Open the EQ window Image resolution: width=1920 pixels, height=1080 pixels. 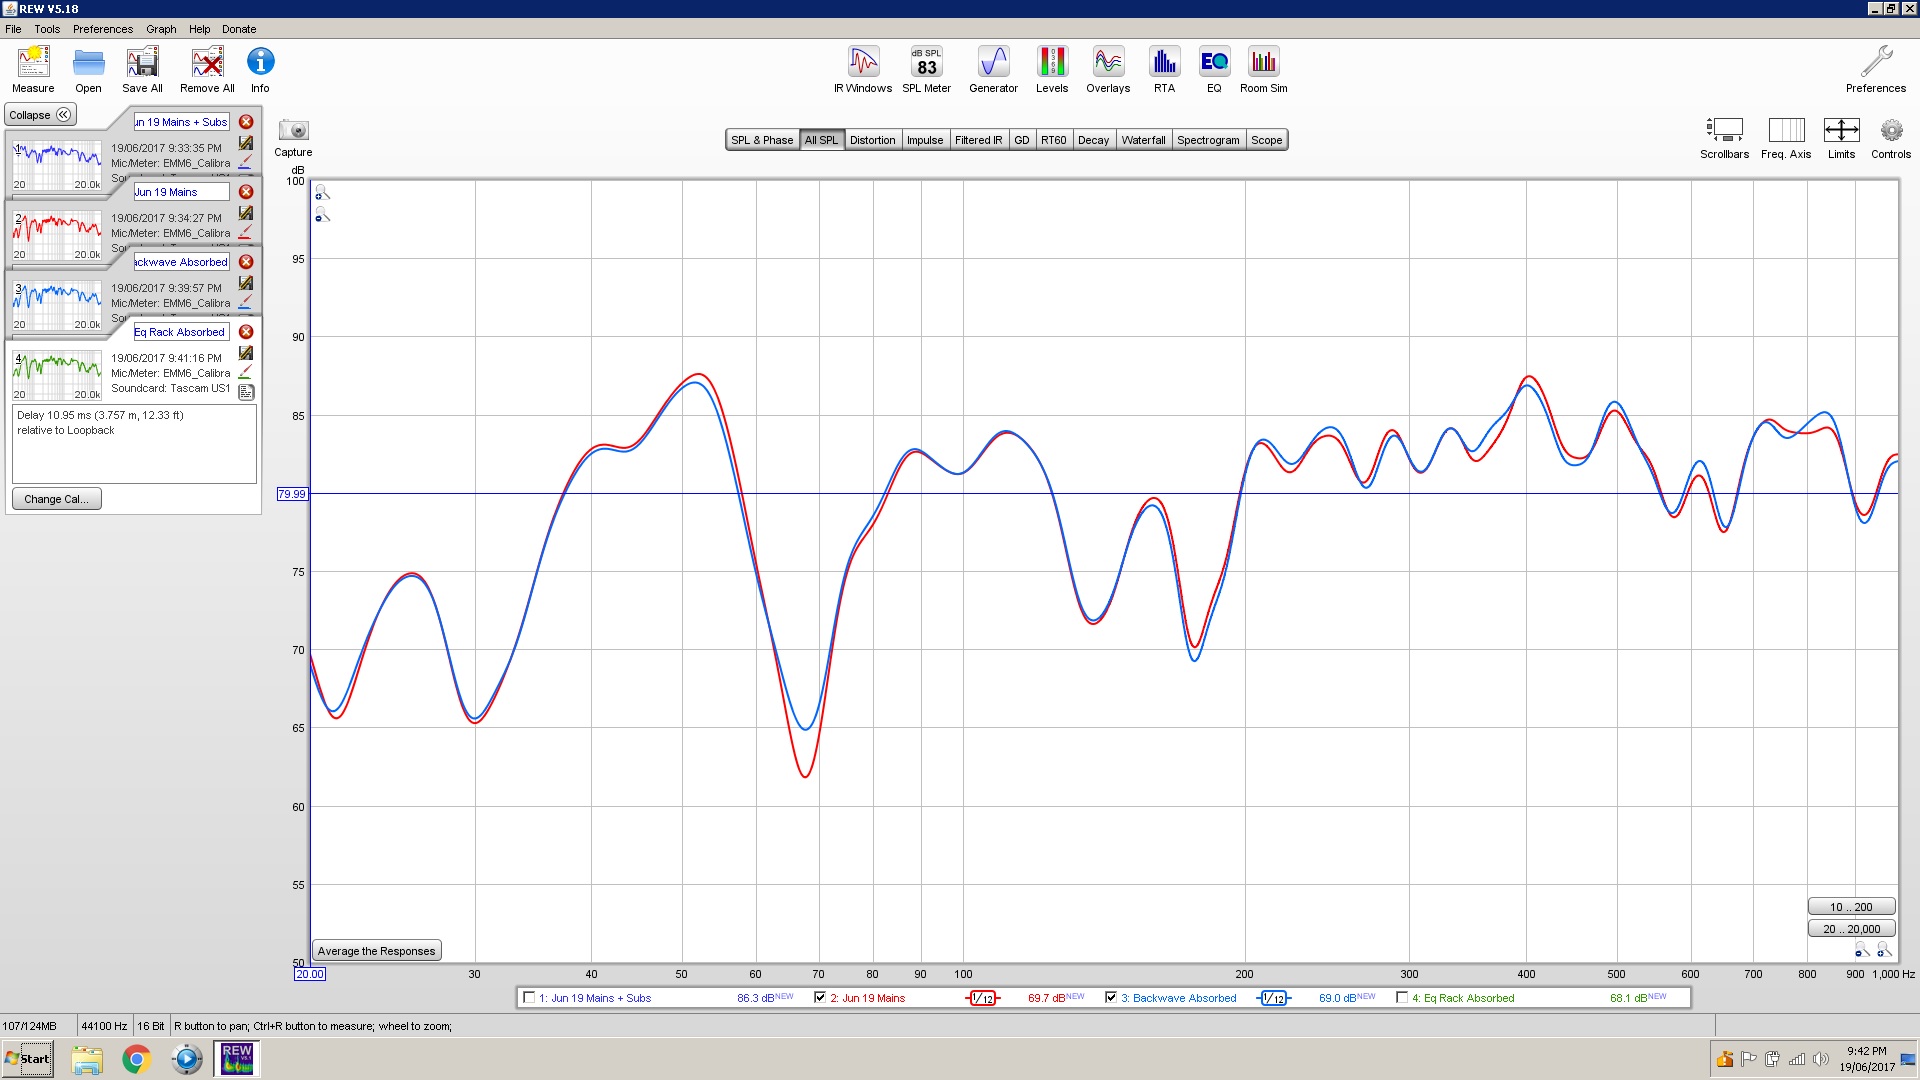pos(1214,70)
